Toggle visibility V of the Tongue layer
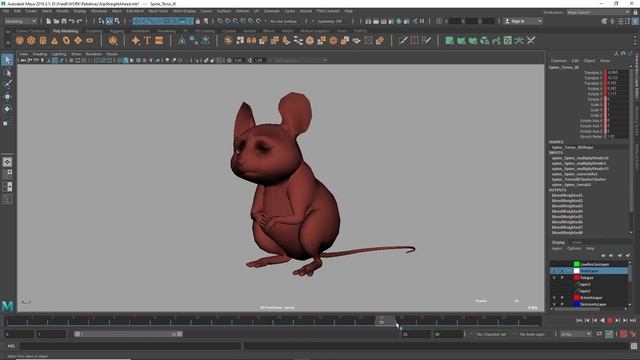Screen dimensions: 640x360 click(x=554, y=278)
